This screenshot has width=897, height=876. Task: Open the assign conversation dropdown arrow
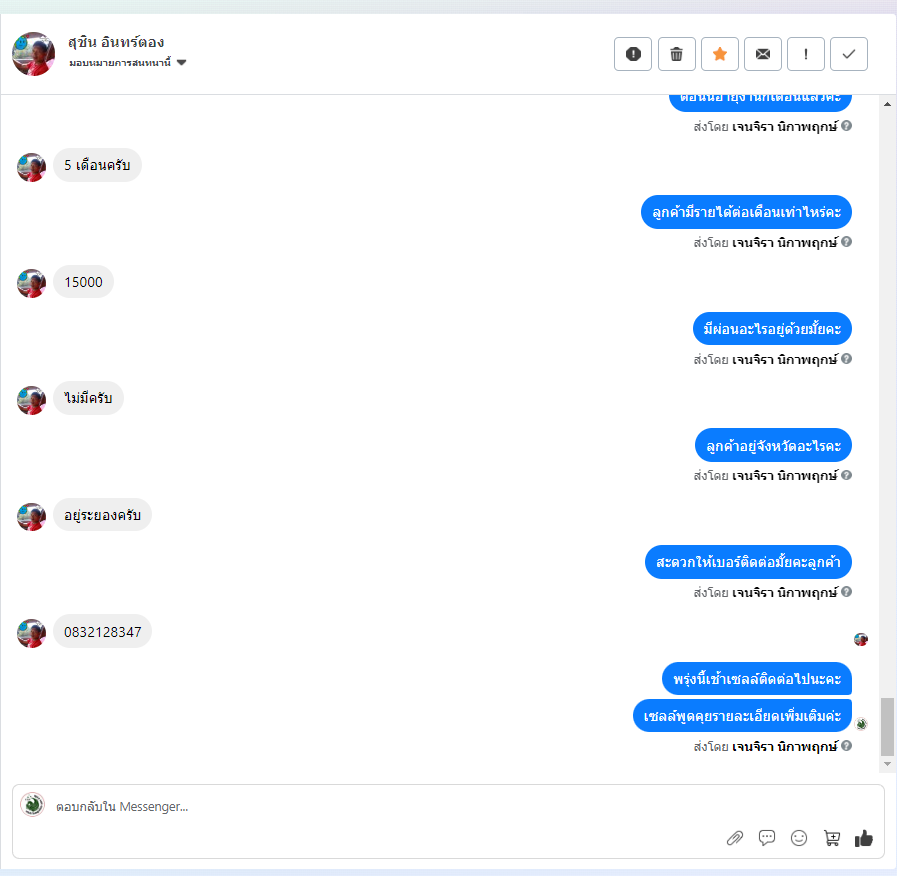[181, 62]
